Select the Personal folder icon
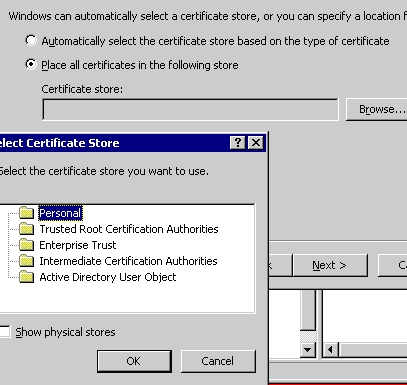 click(x=27, y=213)
